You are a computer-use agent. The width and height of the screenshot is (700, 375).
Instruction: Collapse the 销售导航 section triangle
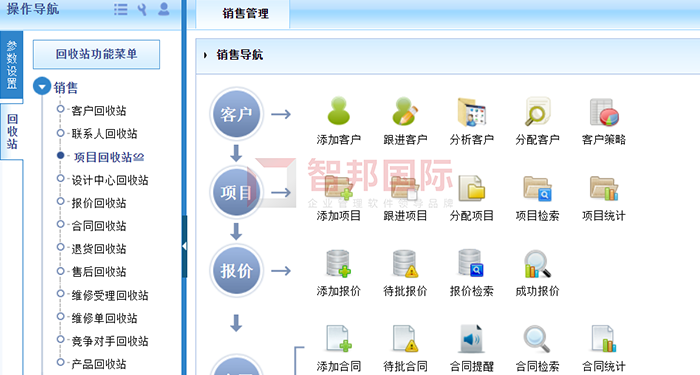click(x=205, y=55)
